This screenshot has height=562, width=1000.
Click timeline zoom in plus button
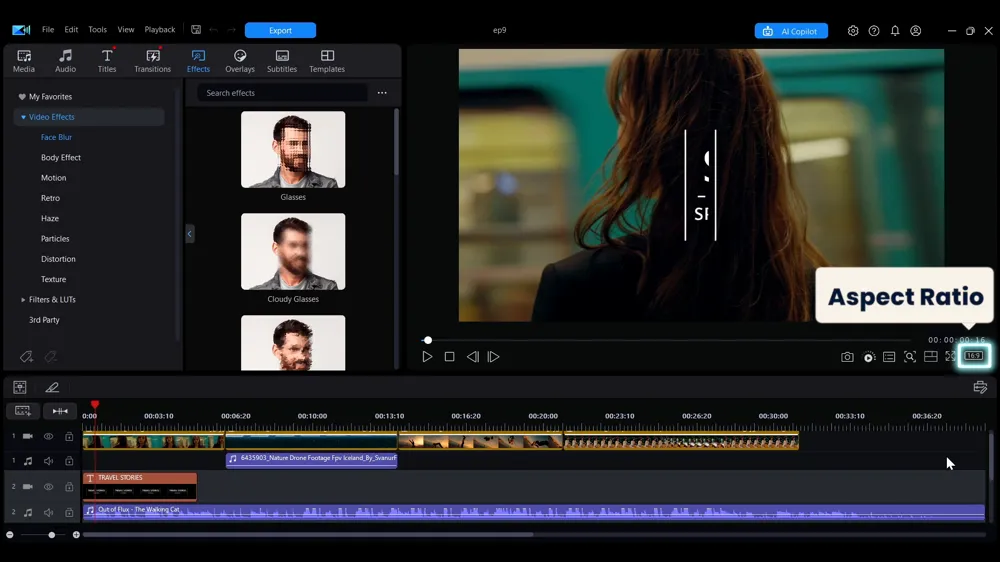point(76,535)
